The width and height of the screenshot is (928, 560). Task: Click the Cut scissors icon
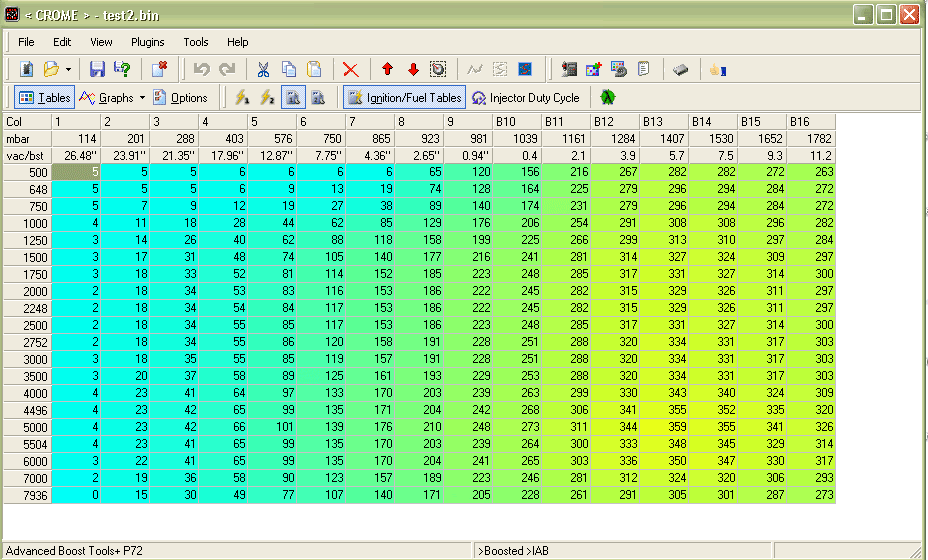(x=263, y=69)
